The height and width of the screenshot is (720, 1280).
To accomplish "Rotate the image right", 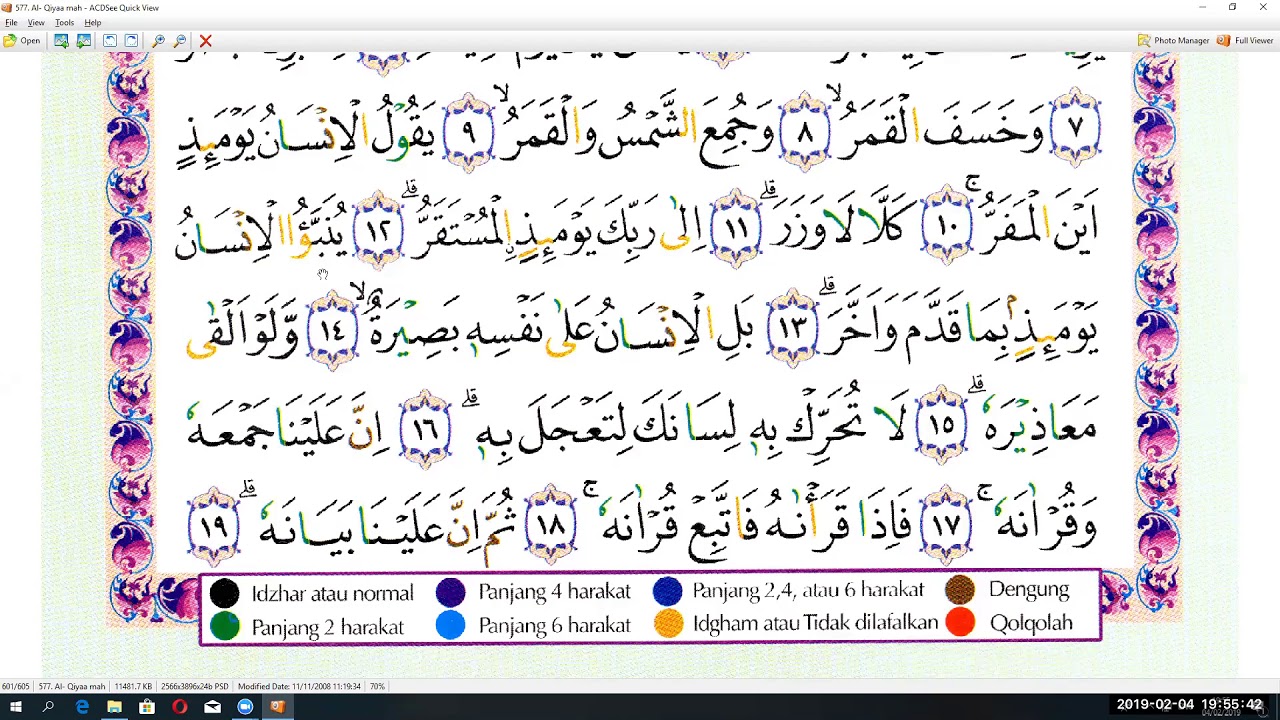I will tap(131, 41).
